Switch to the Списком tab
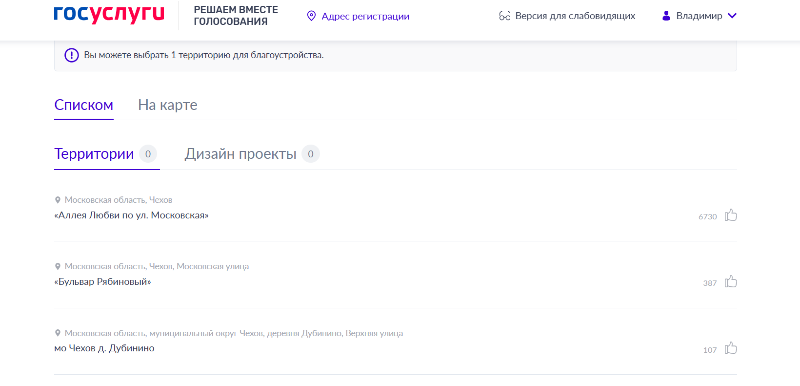 (84, 105)
